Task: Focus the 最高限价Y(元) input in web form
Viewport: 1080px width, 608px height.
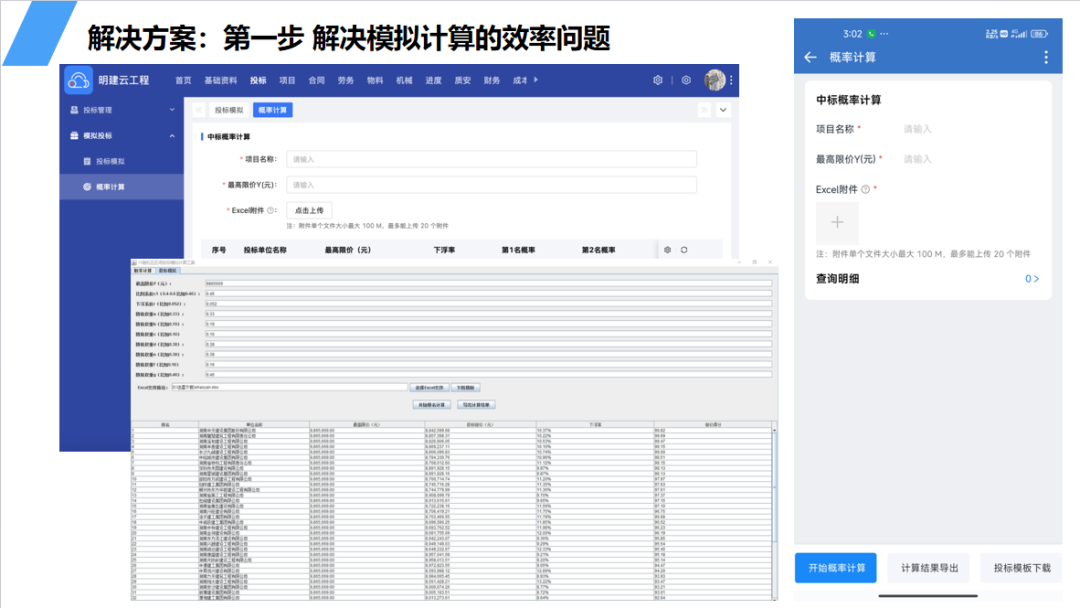Action: 491,185
